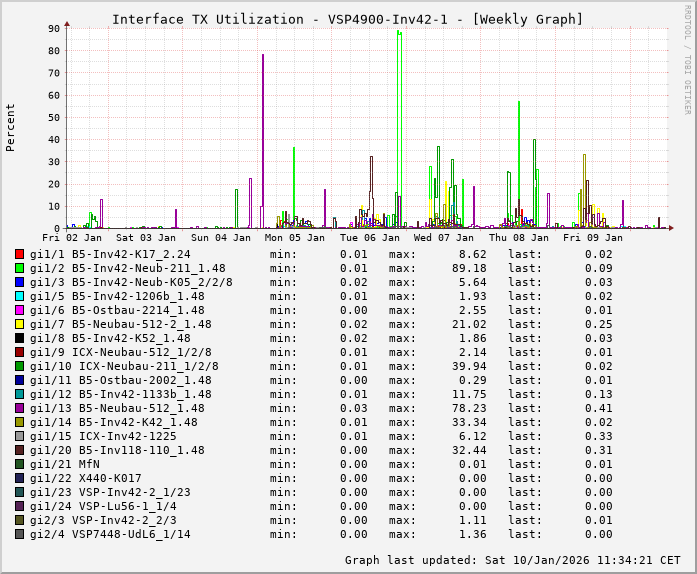Click the purple gi1/13 B5-Neubau-512 swatch
This screenshot has width=697, height=574.
(20, 408)
